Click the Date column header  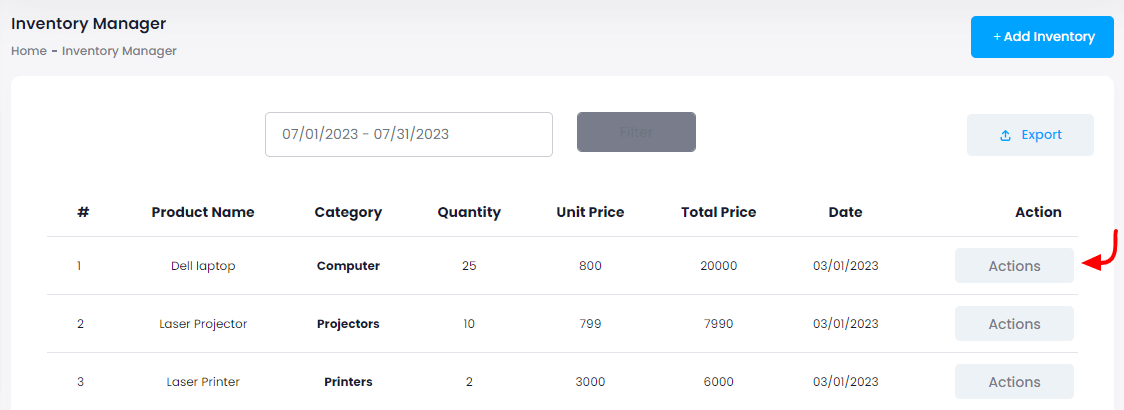tap(845, 212)
